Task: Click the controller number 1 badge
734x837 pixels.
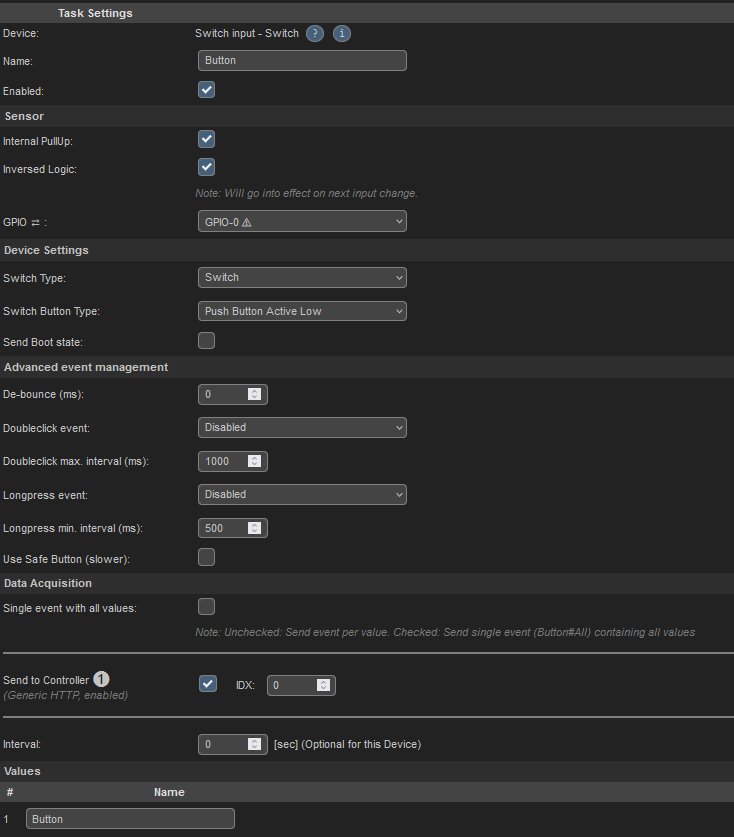Action: tap(101, 679)
